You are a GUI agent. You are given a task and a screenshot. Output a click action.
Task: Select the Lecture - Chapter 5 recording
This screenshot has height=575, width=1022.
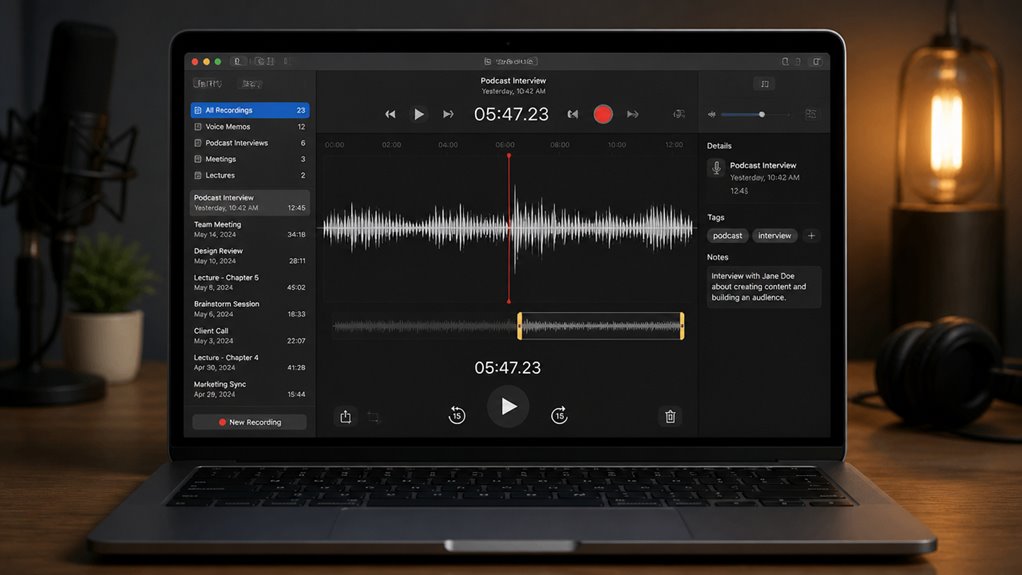[x=250, y=282]
